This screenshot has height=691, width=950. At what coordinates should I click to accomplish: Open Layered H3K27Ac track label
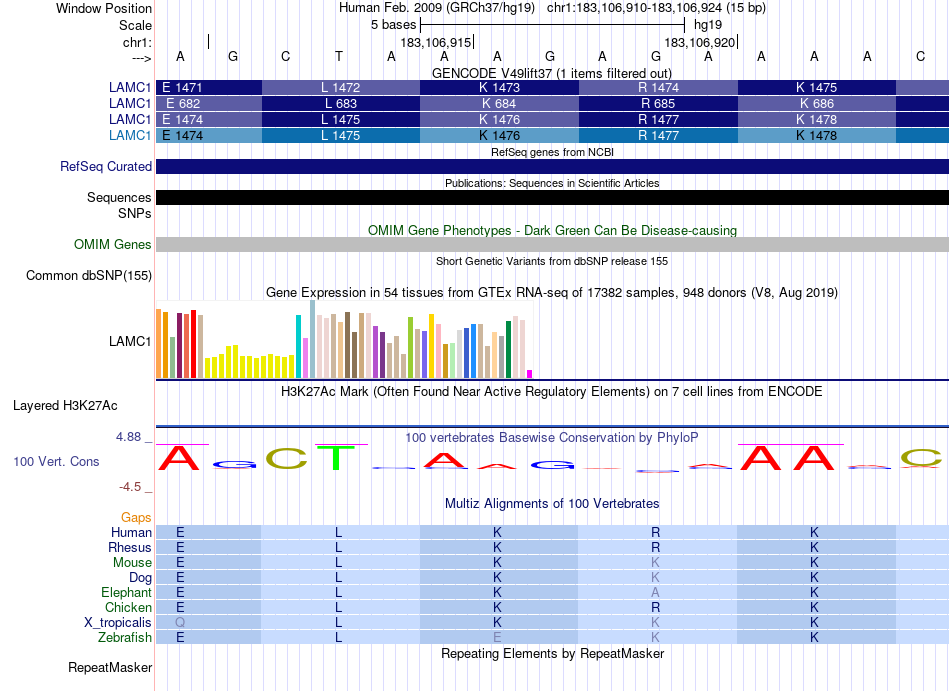point(65,406)
